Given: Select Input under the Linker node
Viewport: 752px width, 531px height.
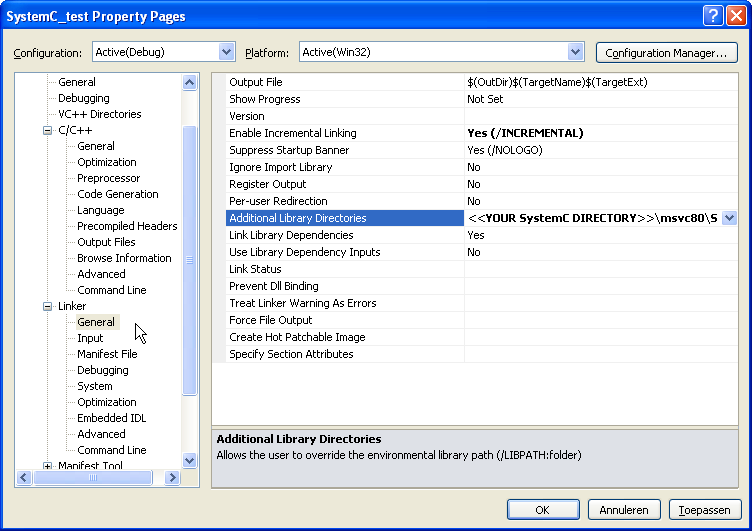Looking at the screenshot, I should [90, 338].
